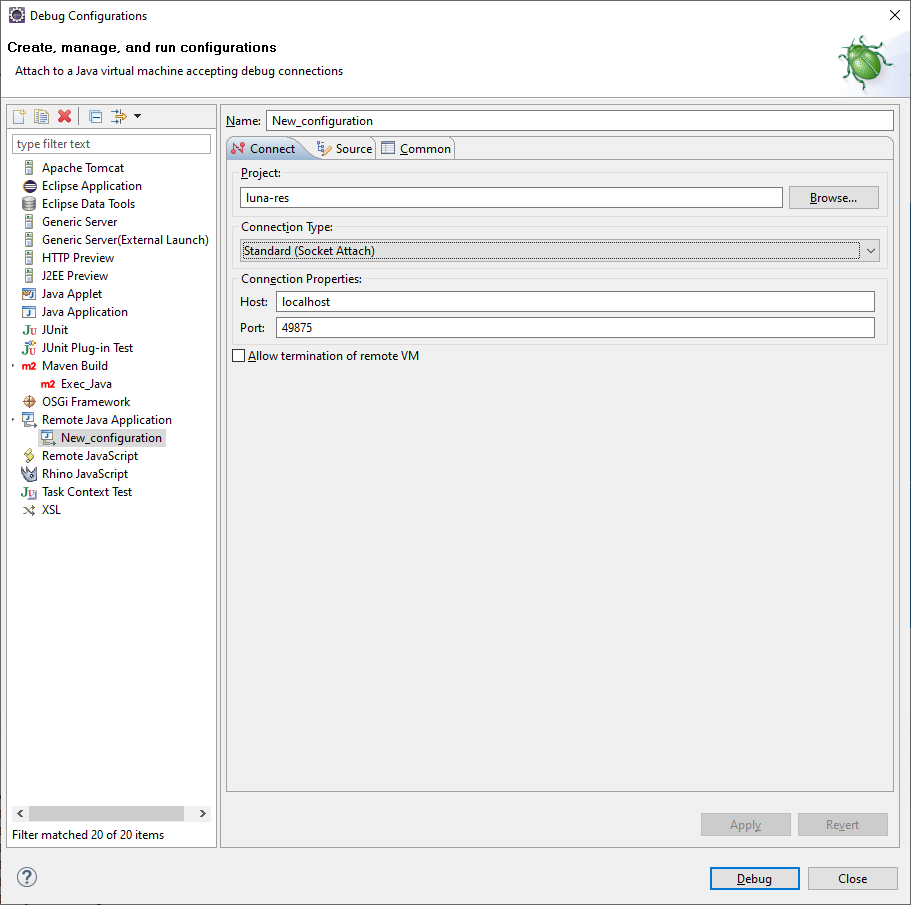Click the Generic Server(External Launch) icon

29,240
